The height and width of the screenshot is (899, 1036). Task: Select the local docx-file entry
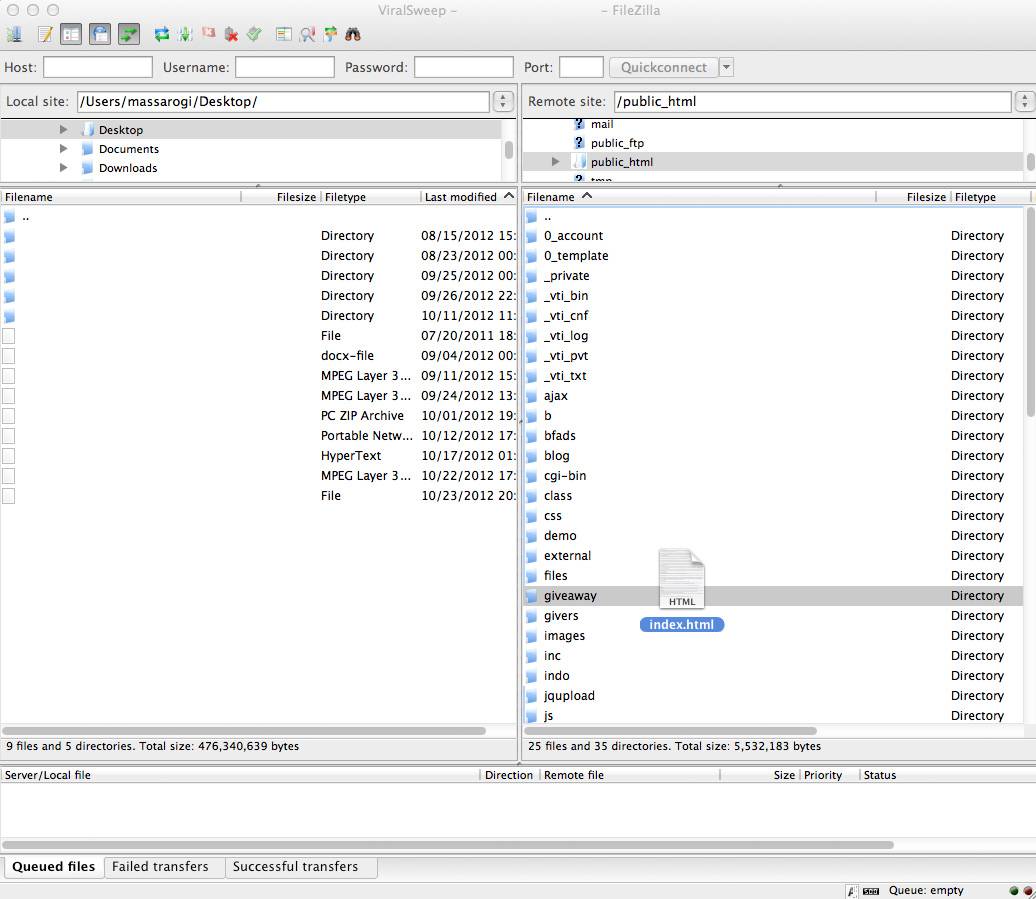coord(258,356)
